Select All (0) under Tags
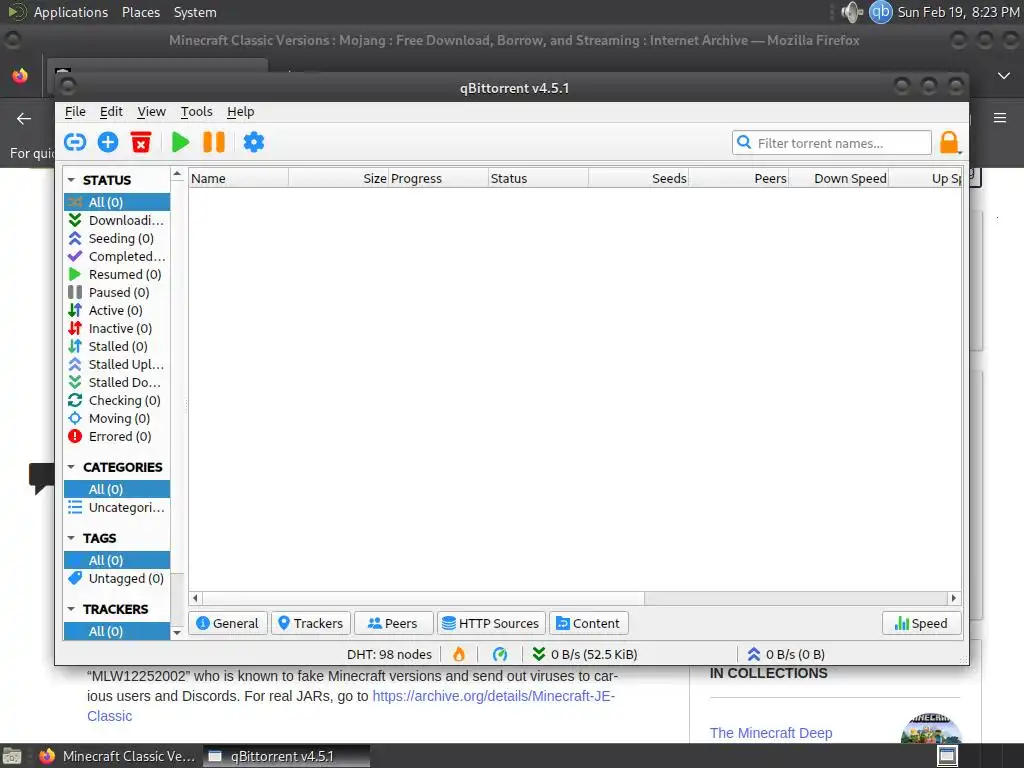This screenshot has height=768, width=1024. 117,560
